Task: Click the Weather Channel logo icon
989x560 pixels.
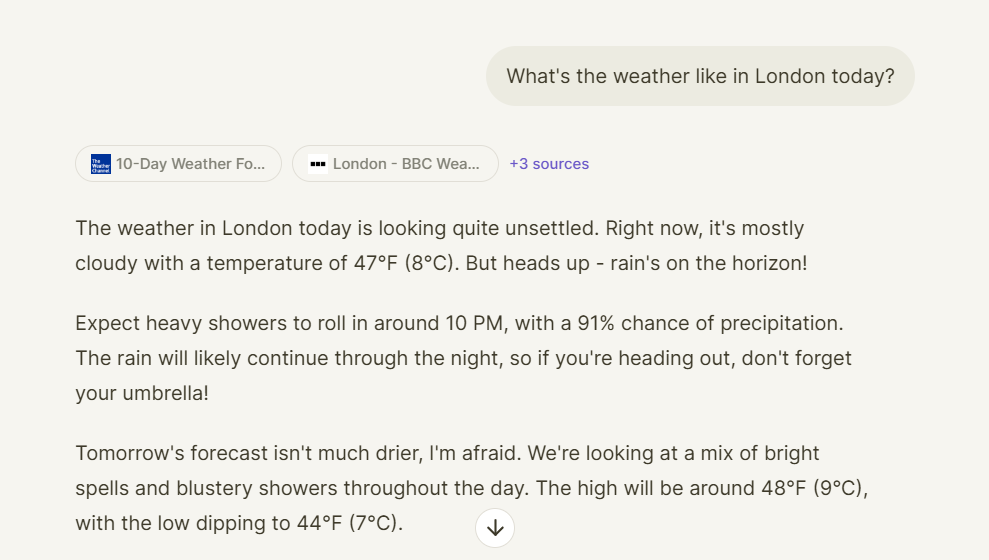Action: (x=101, y=164)
